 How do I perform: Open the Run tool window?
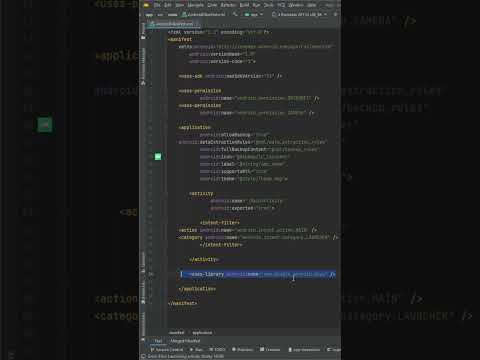point(196,349)
